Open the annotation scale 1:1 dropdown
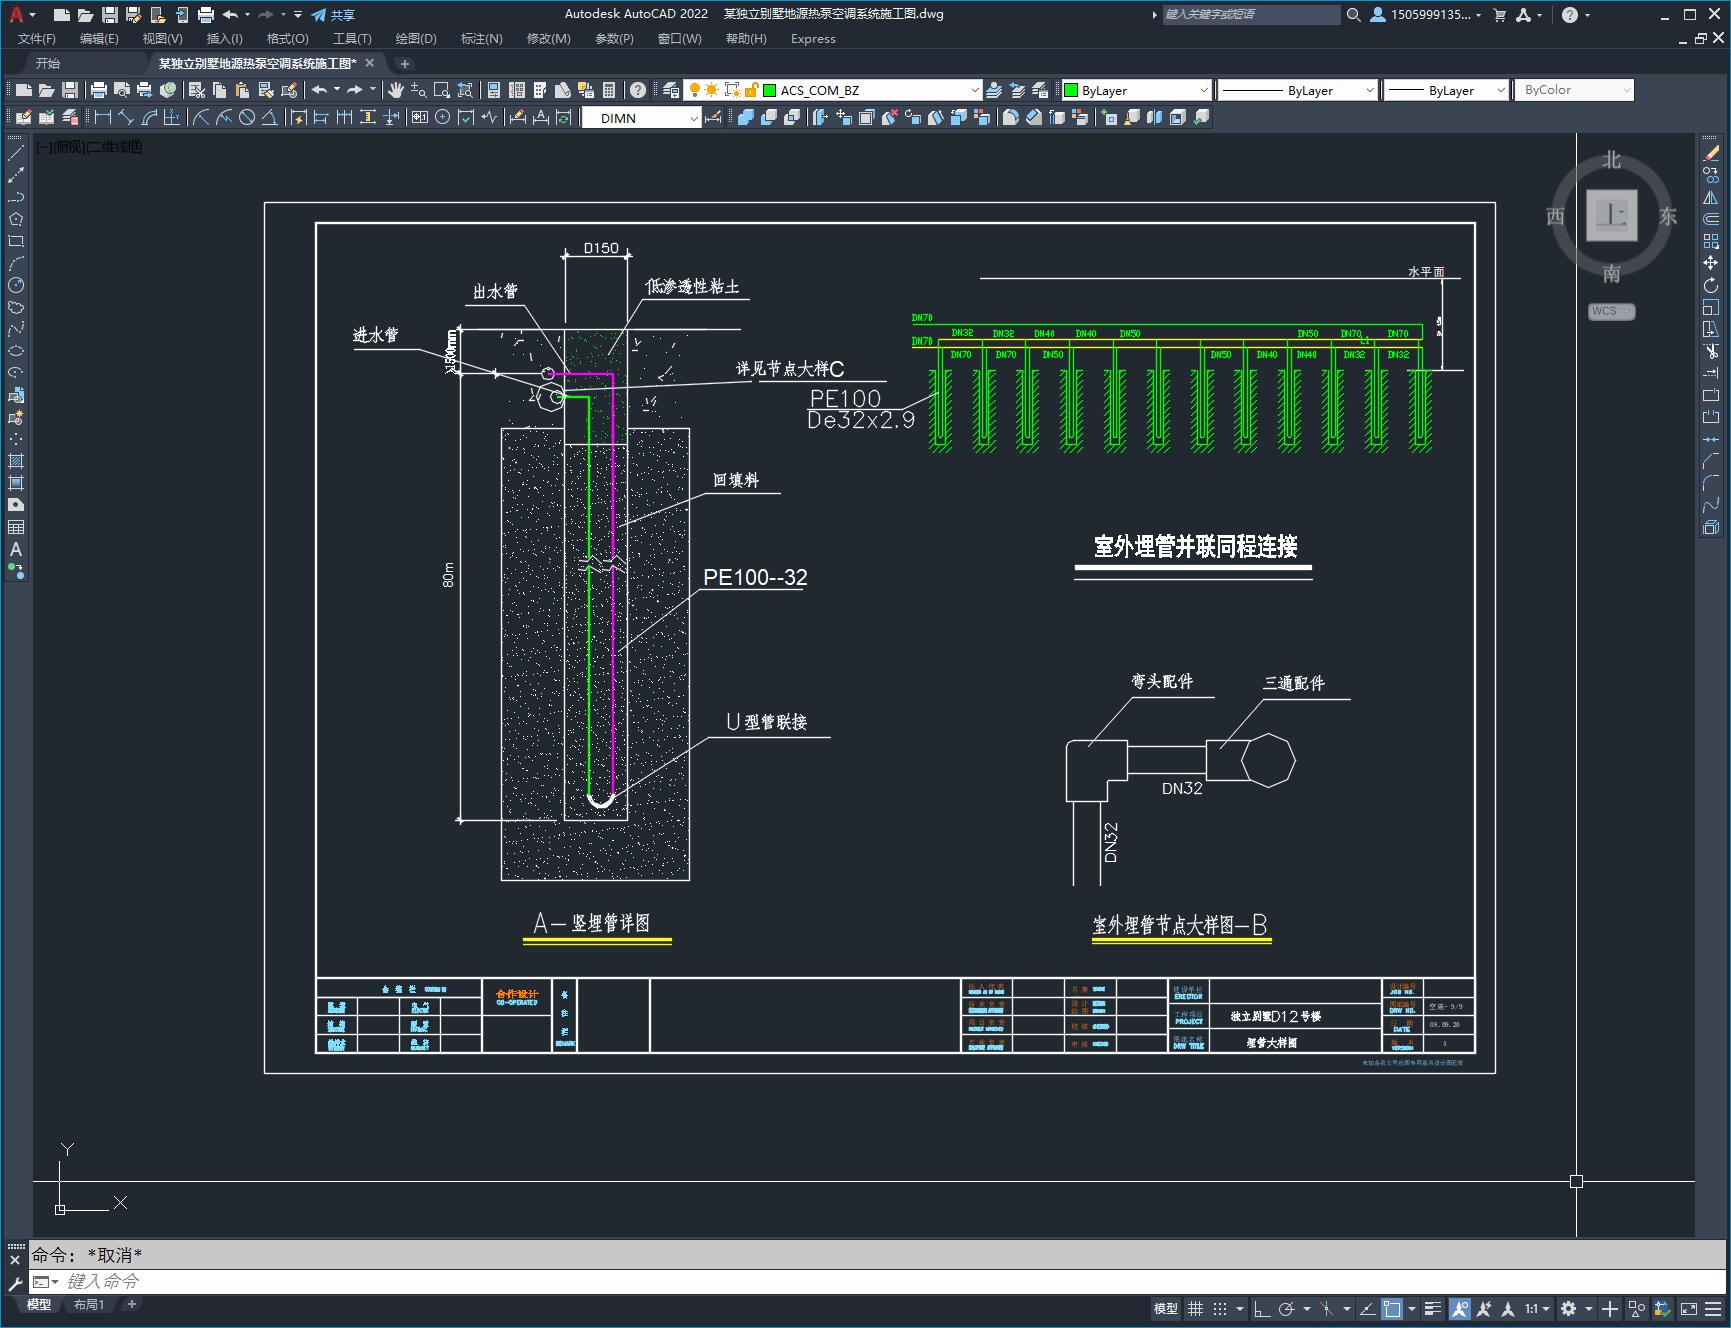The width and height of the screenshot is (1731, 1328). (1537, 1308)
